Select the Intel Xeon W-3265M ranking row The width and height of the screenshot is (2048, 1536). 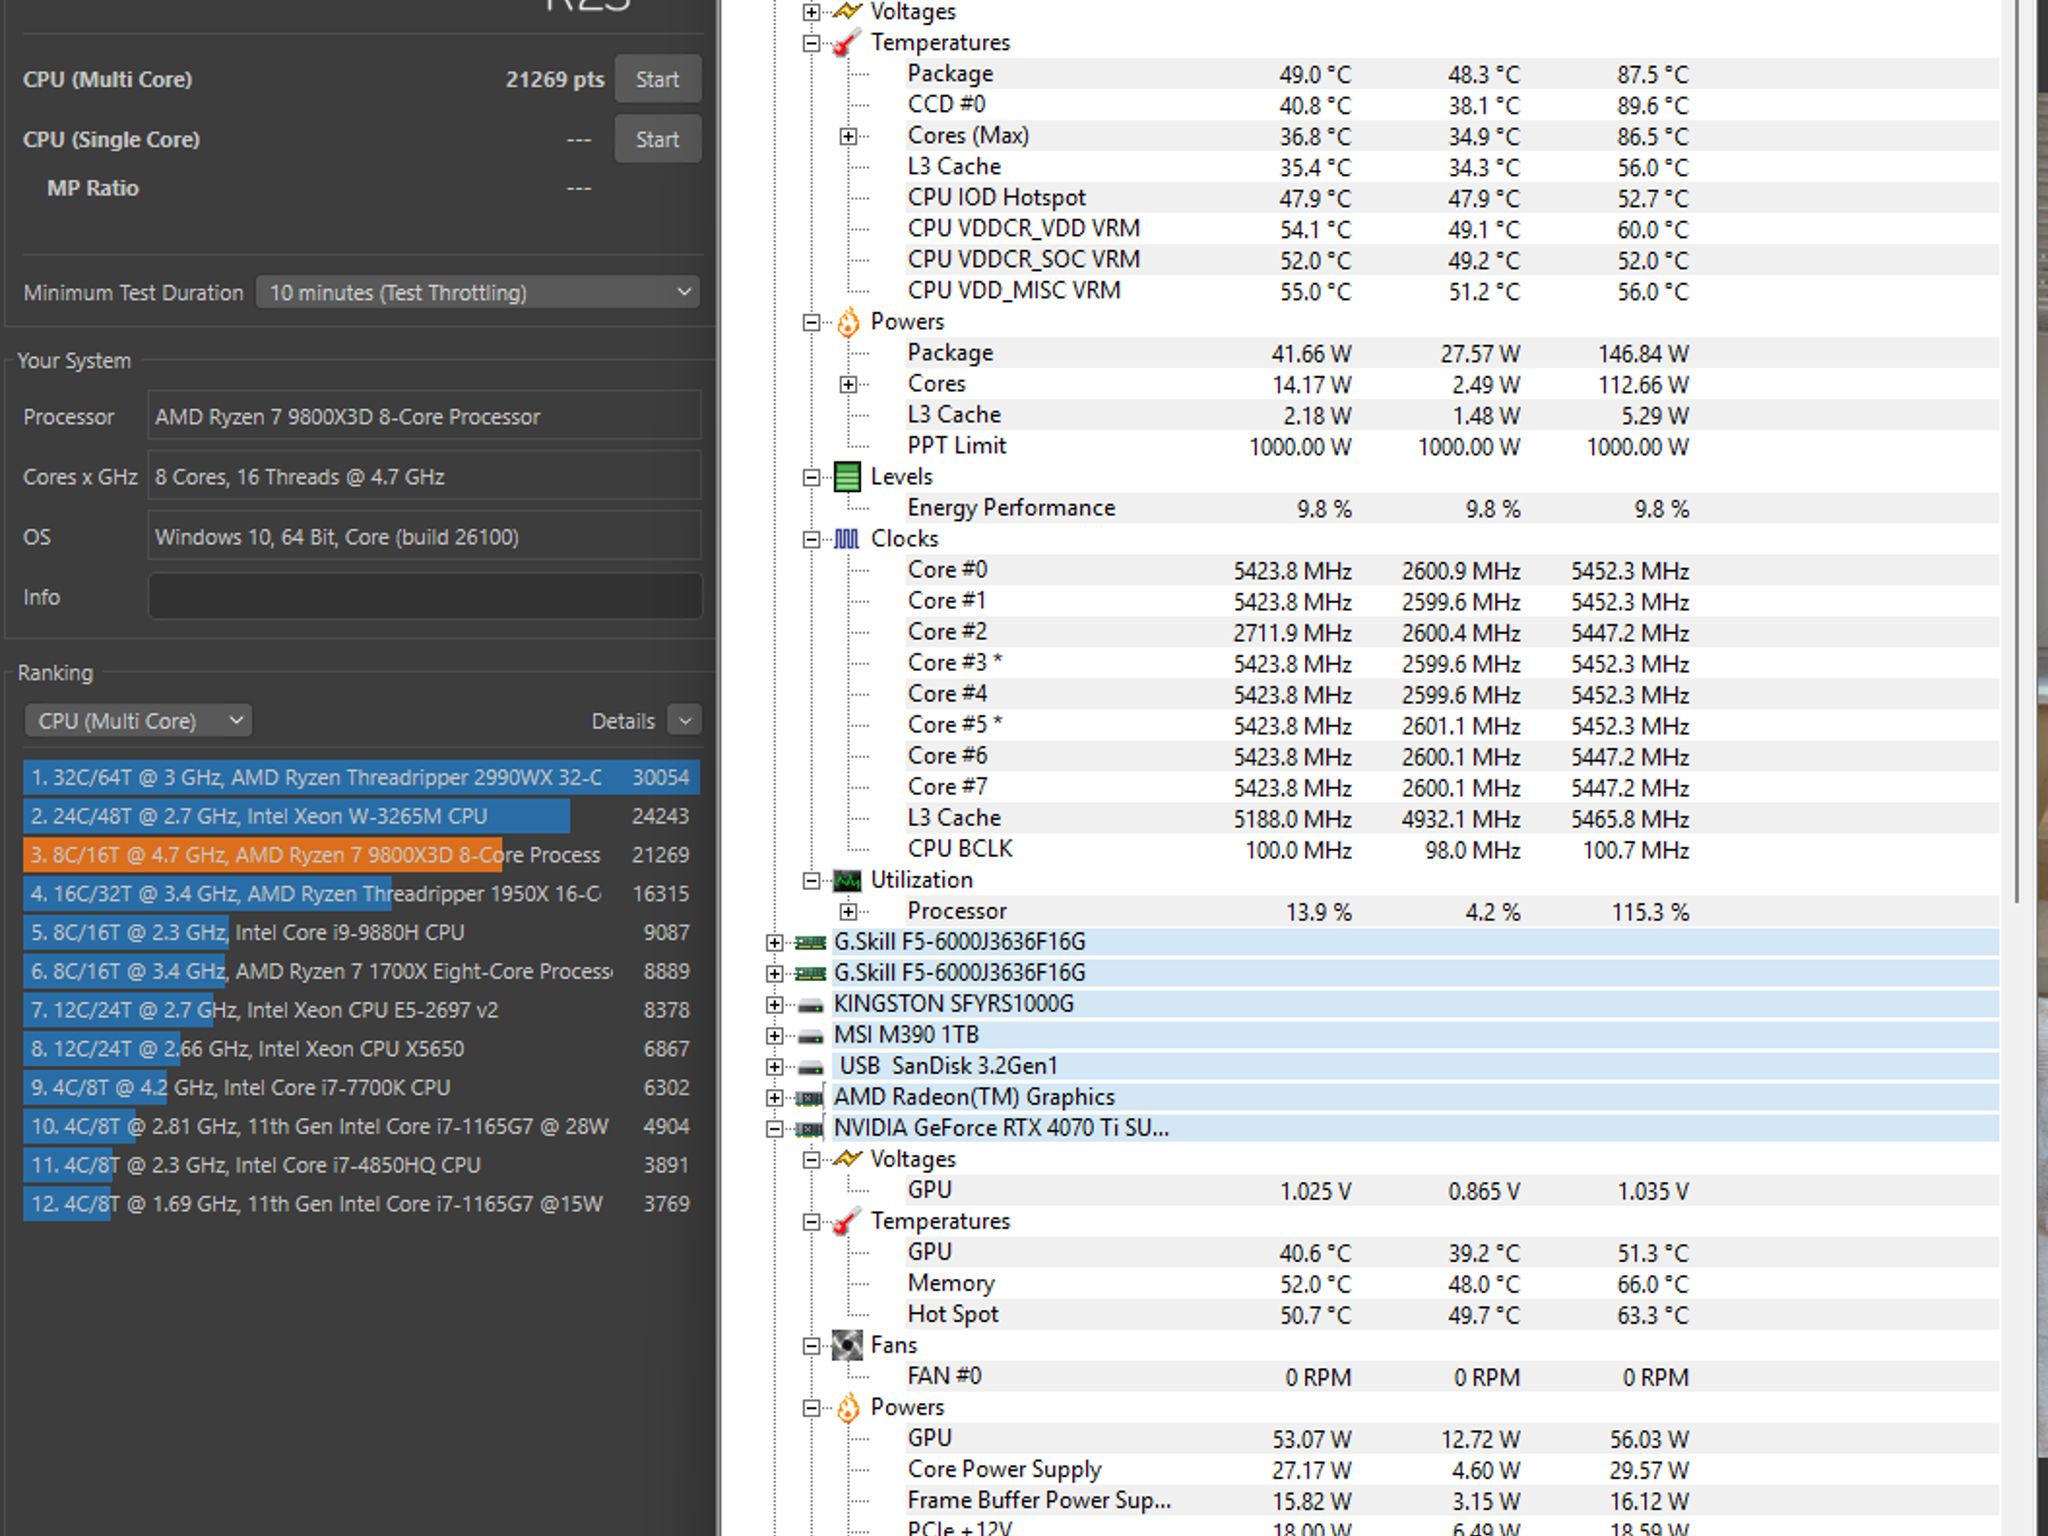[x=361, y=816]
